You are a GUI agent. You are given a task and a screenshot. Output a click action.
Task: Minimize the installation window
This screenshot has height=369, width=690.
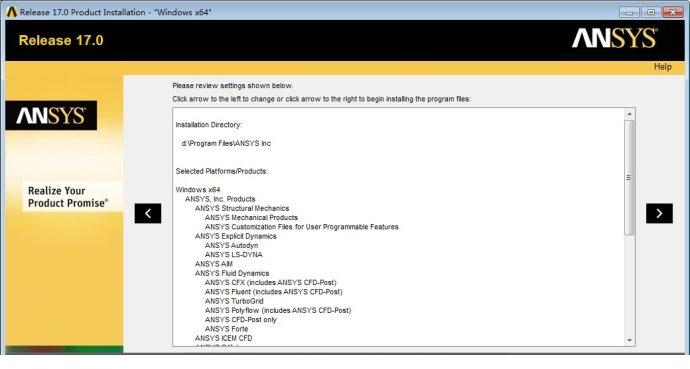629,12
